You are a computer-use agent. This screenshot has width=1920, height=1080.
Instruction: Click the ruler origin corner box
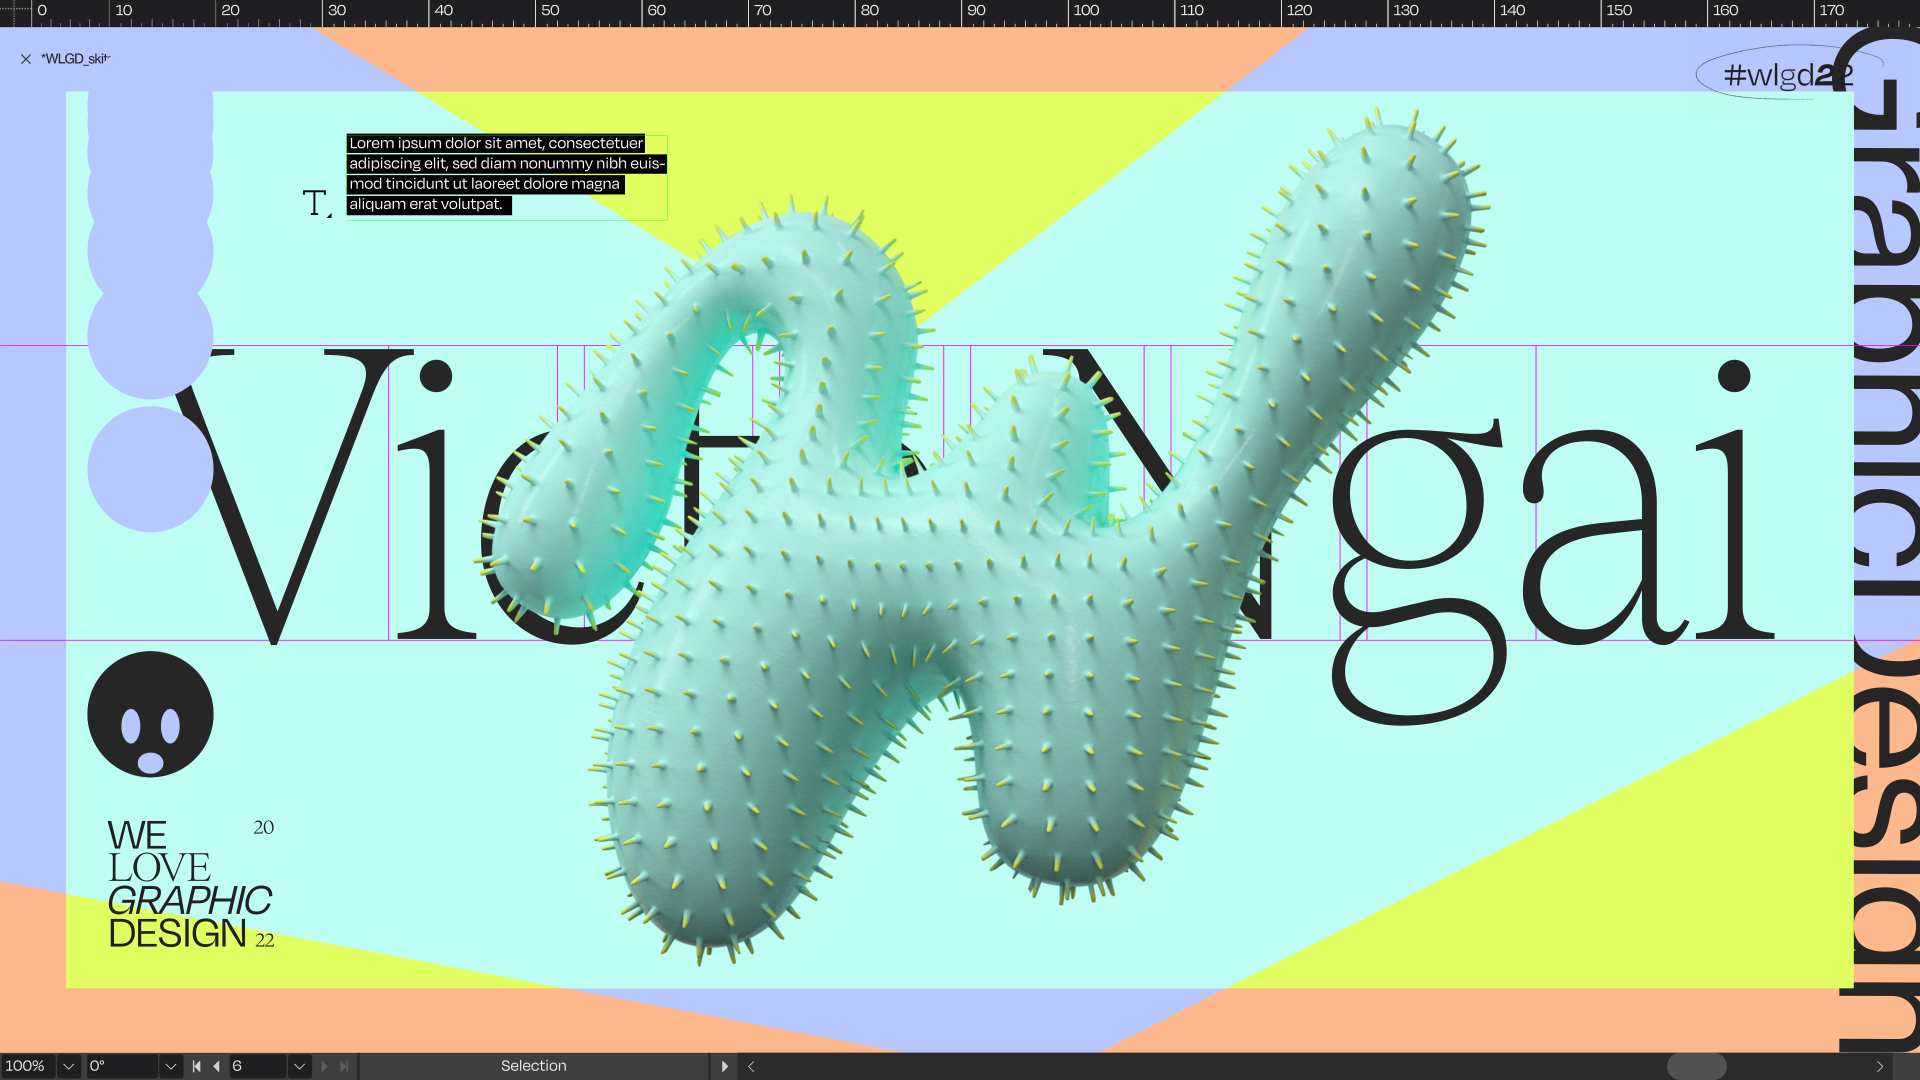15,12
